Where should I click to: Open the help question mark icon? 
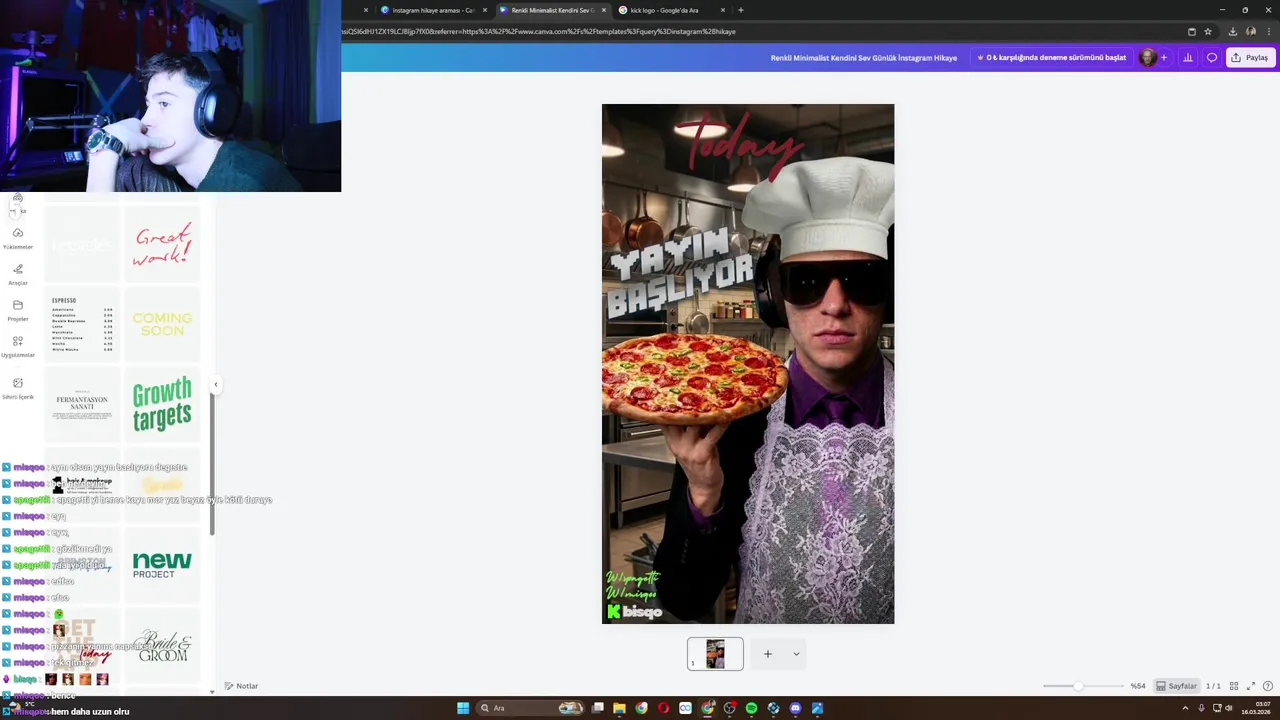coord(1268,686)
